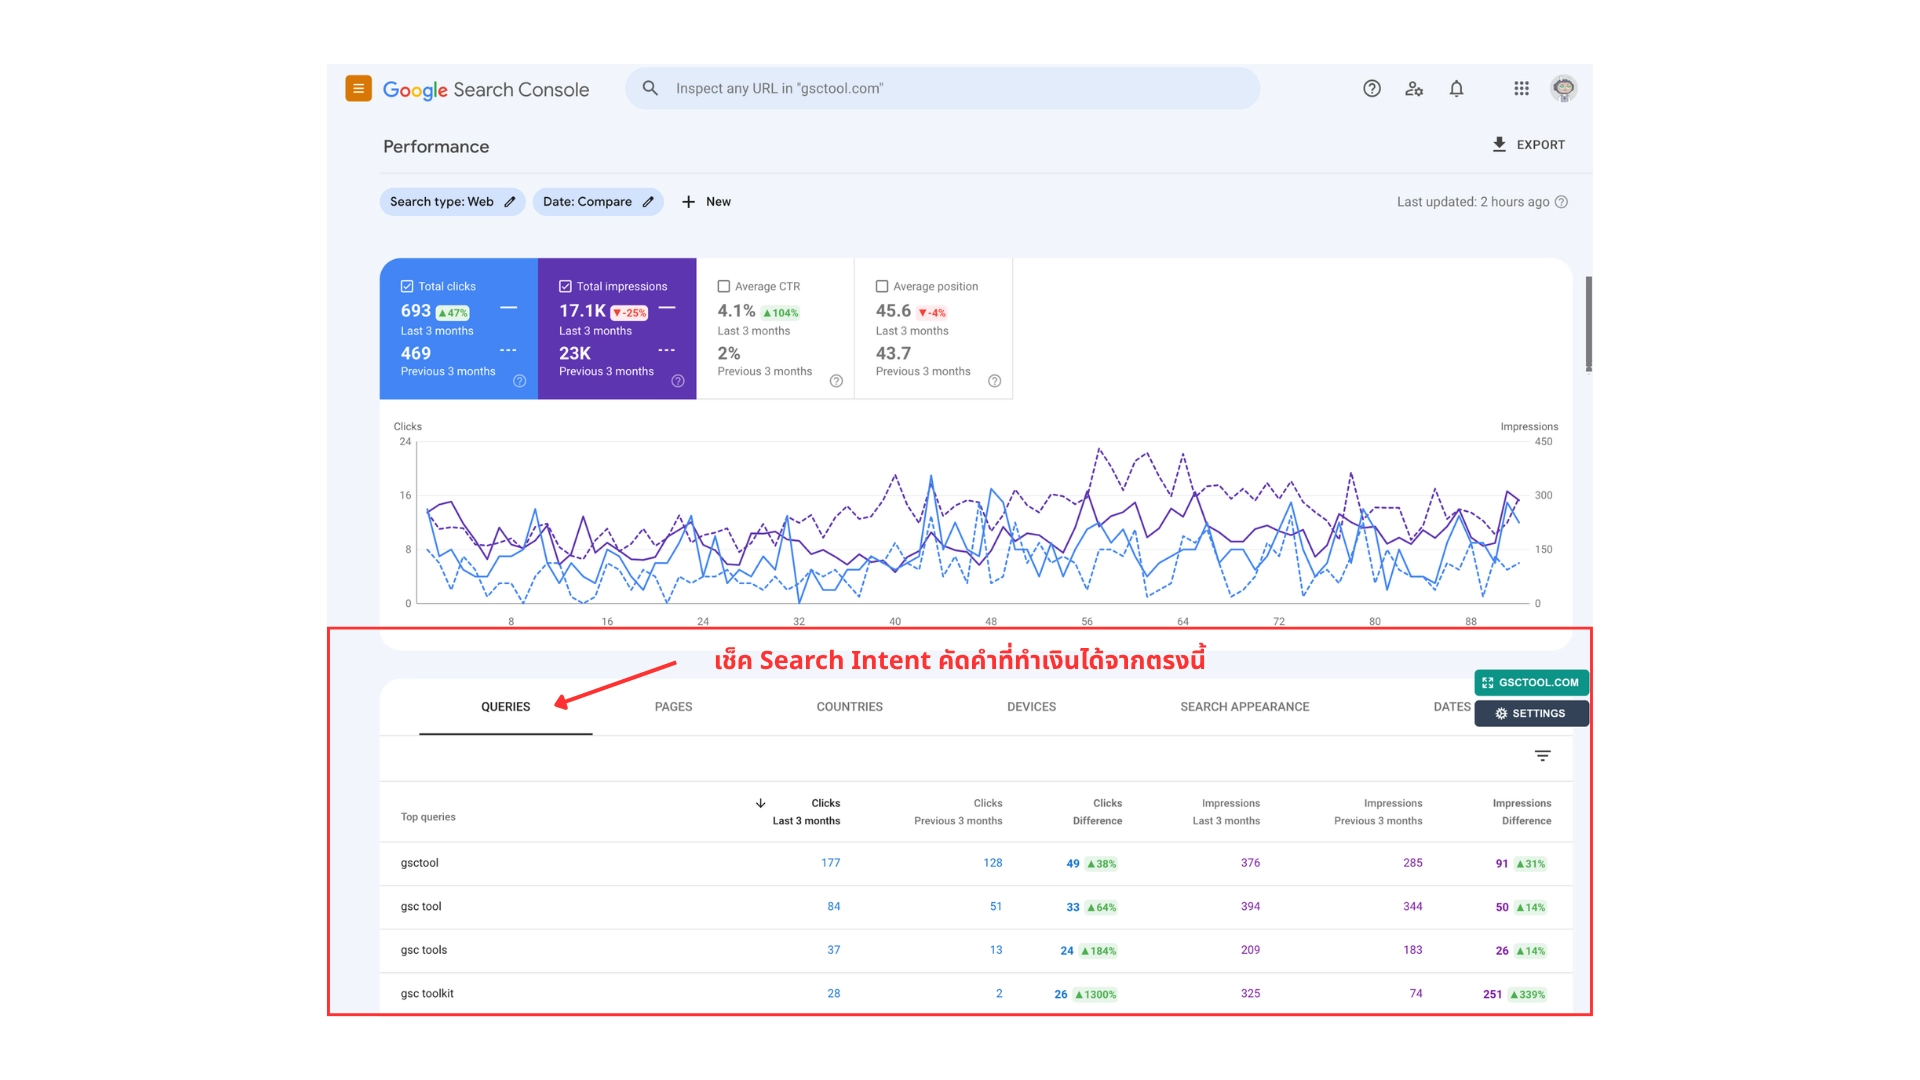
Task: Click the 'gsc toolkit' query row
Action: click(976, 994)
